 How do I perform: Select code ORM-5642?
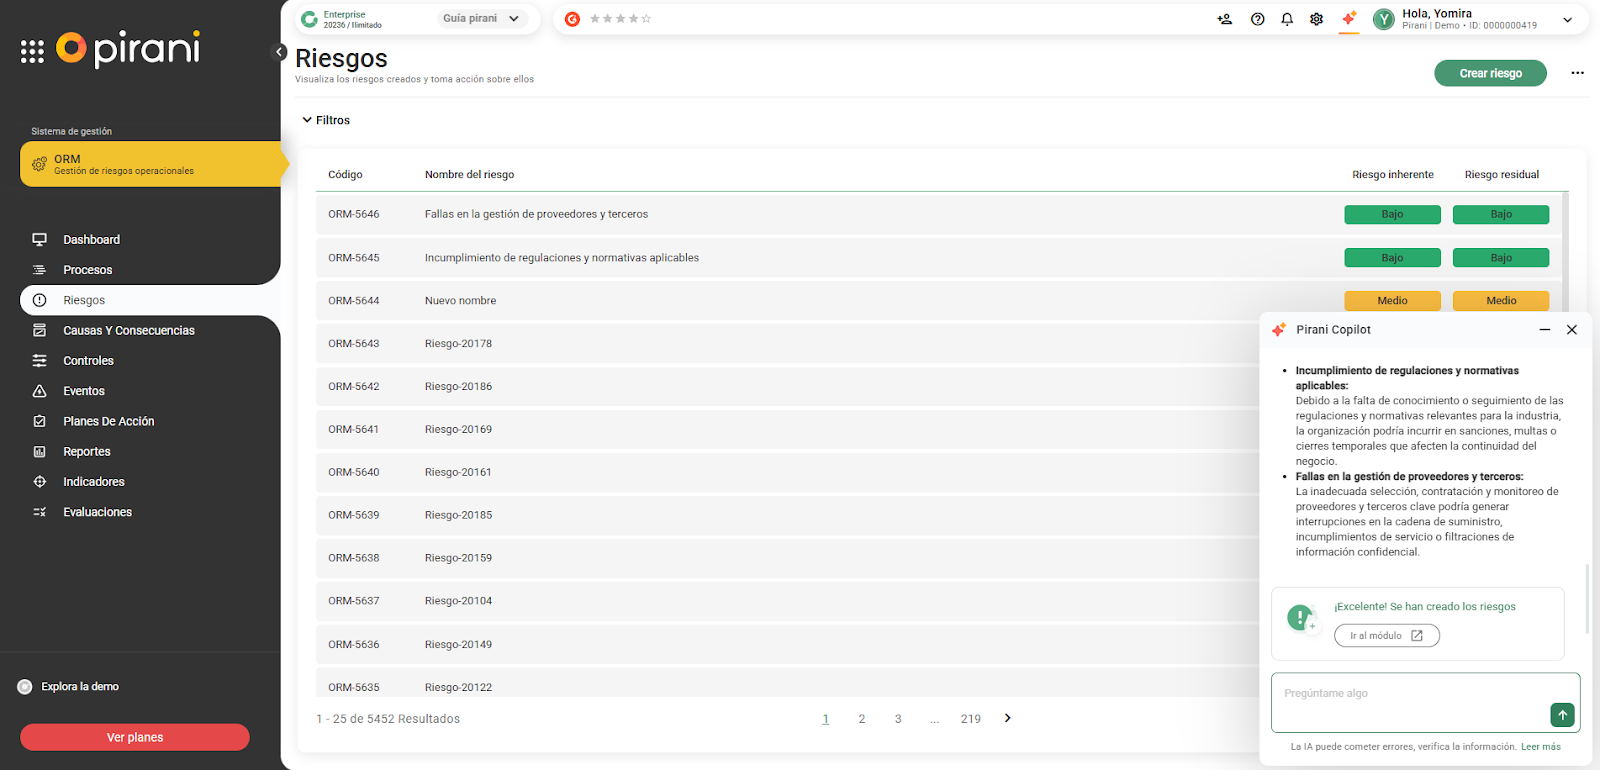(x=353, y=387)
